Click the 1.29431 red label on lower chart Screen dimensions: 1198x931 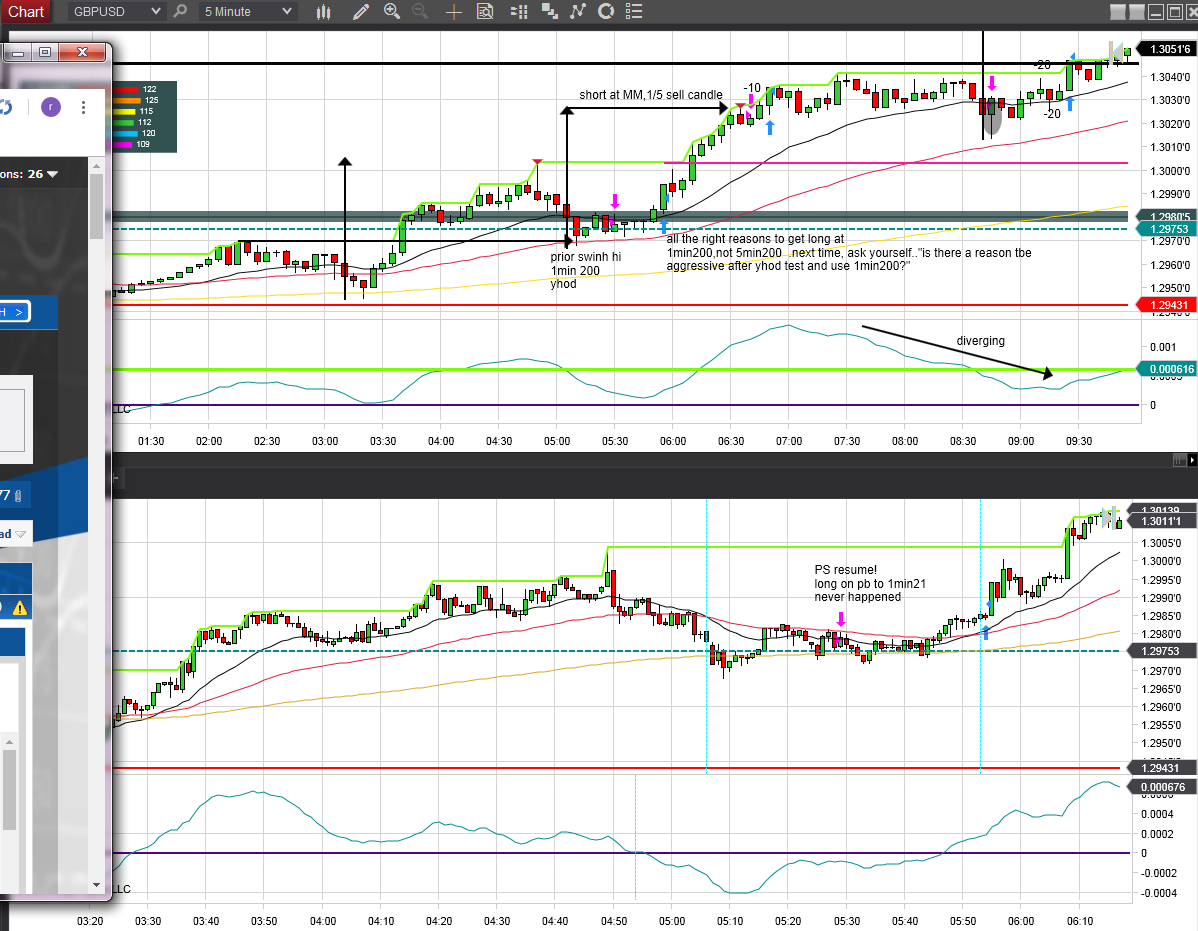(x=1163, y=768)
